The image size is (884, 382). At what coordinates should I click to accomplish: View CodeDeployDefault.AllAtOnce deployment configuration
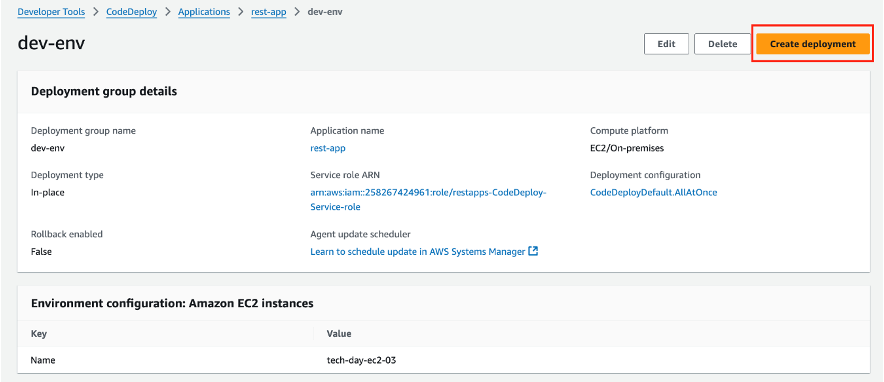coord(653,192)
